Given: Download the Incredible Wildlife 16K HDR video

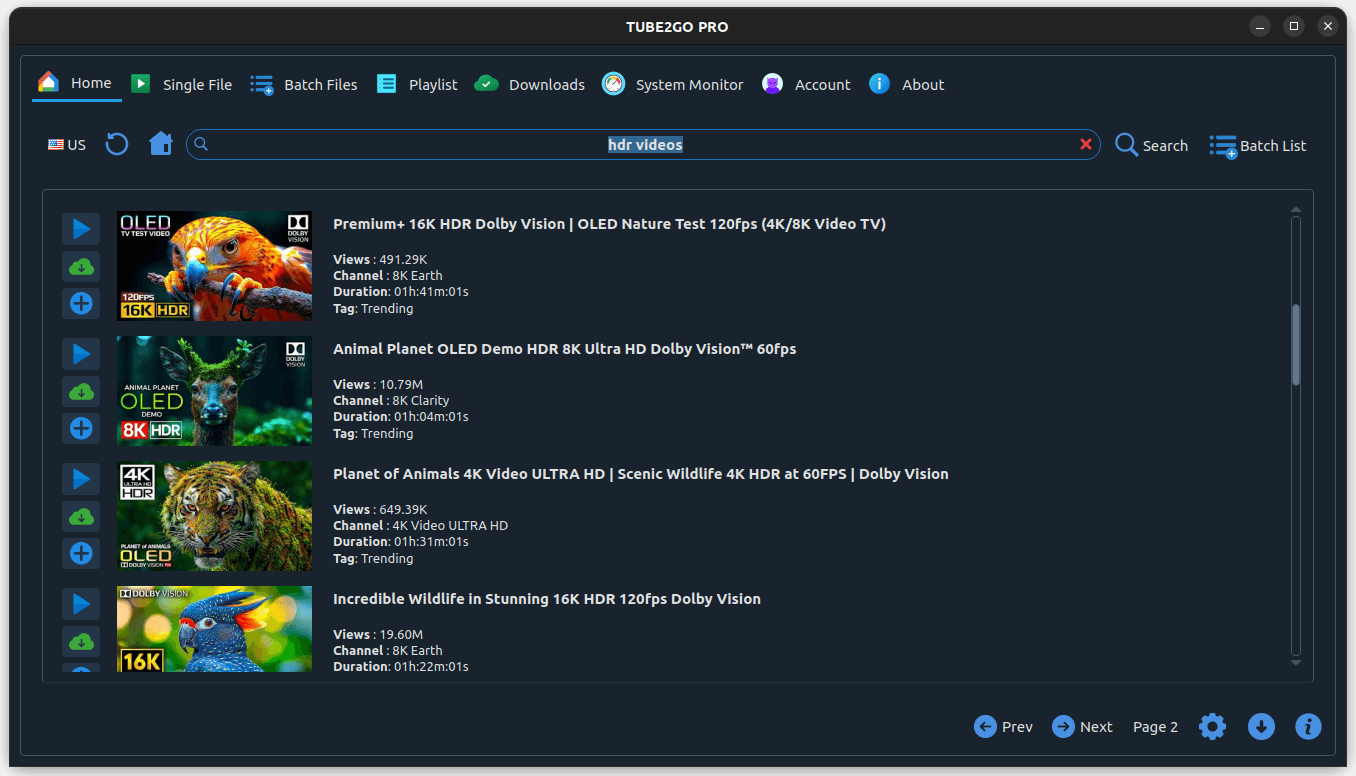Looking at the screenshot, I should 81,641.
